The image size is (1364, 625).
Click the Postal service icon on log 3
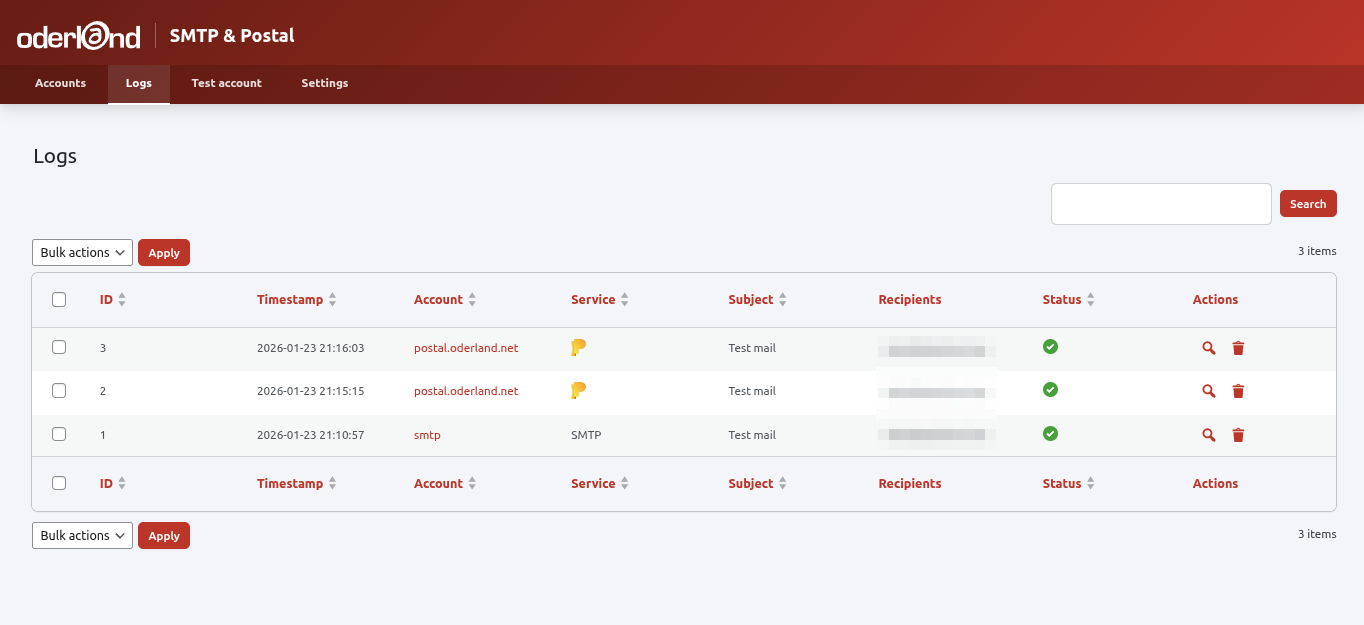(579, 347)
